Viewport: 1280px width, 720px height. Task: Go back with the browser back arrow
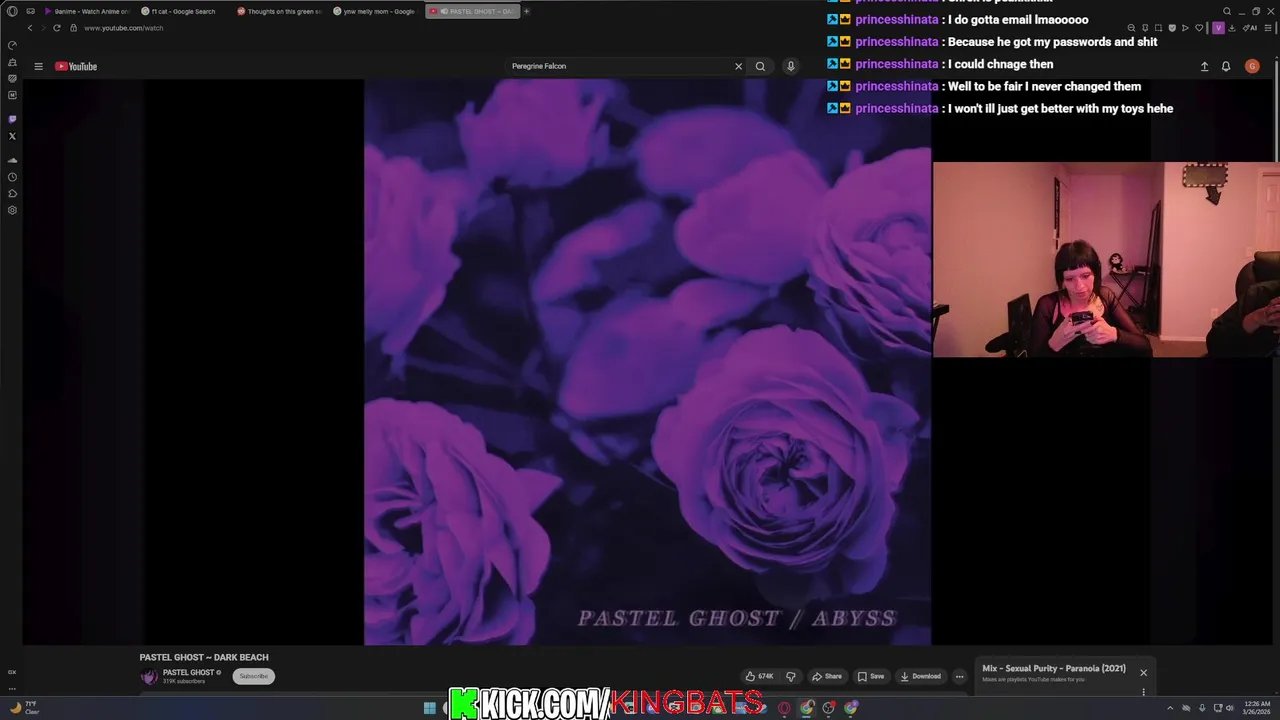pyautogui.click(x=30, y=28)
